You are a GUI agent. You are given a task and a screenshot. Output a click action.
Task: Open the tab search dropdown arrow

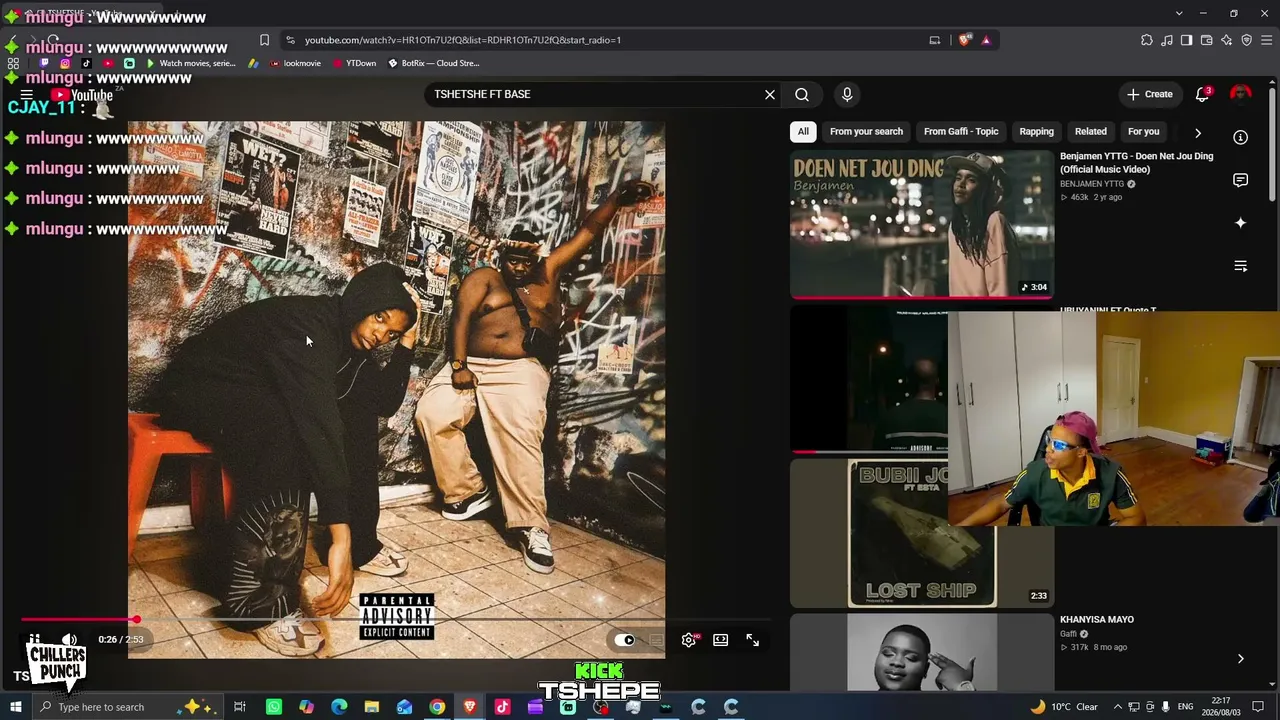point(1179,13)
